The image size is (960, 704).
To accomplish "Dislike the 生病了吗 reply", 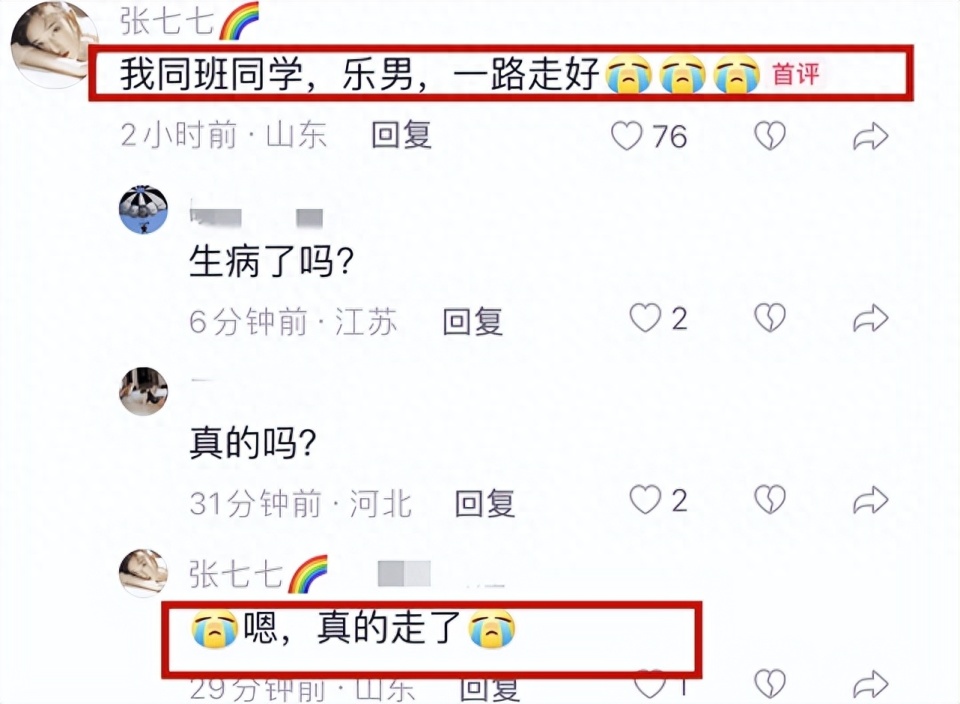I will coord(770,318).
